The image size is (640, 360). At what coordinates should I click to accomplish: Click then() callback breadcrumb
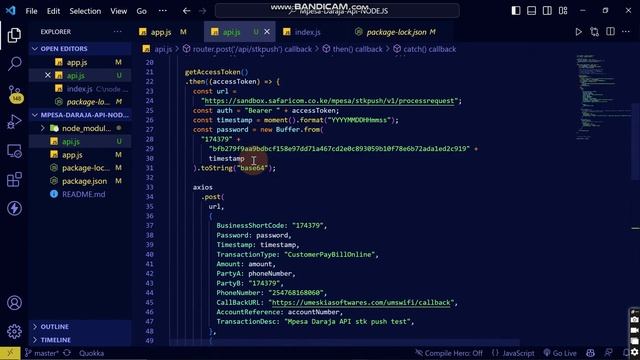(x=353, y=49)
